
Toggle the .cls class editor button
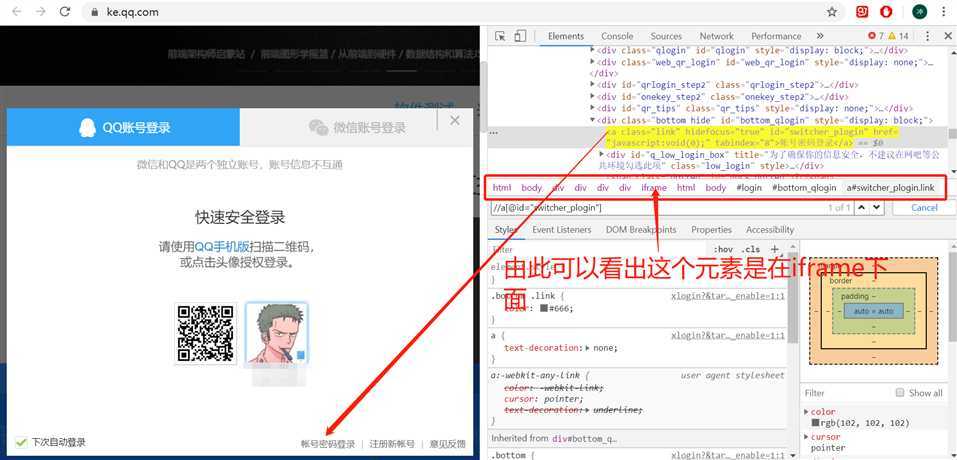(x=750, y=249)
